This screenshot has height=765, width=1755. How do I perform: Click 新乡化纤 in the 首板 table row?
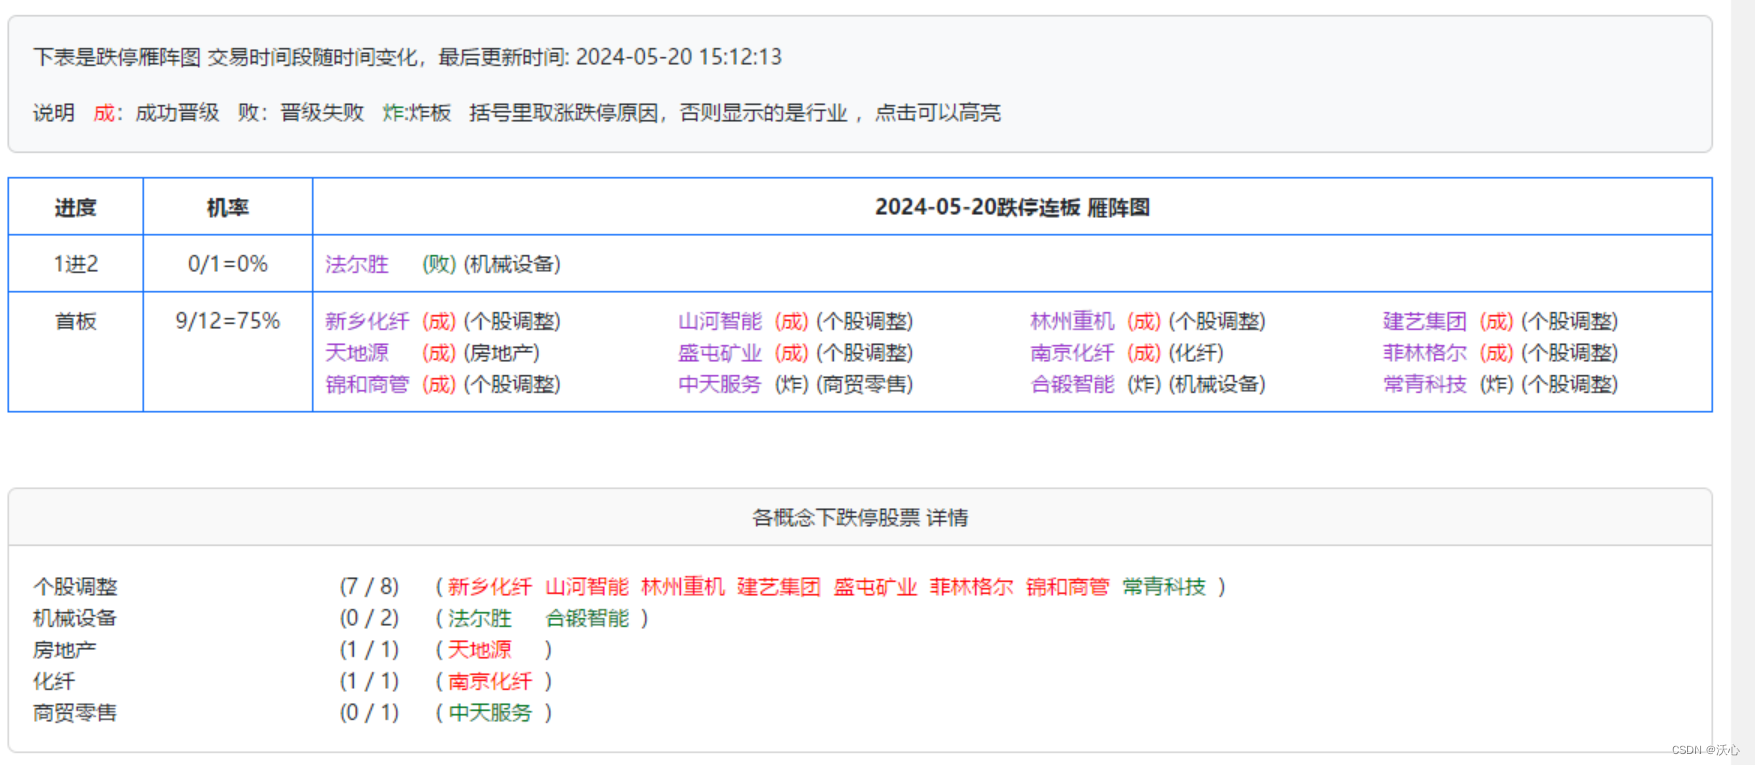coord(367,321)
